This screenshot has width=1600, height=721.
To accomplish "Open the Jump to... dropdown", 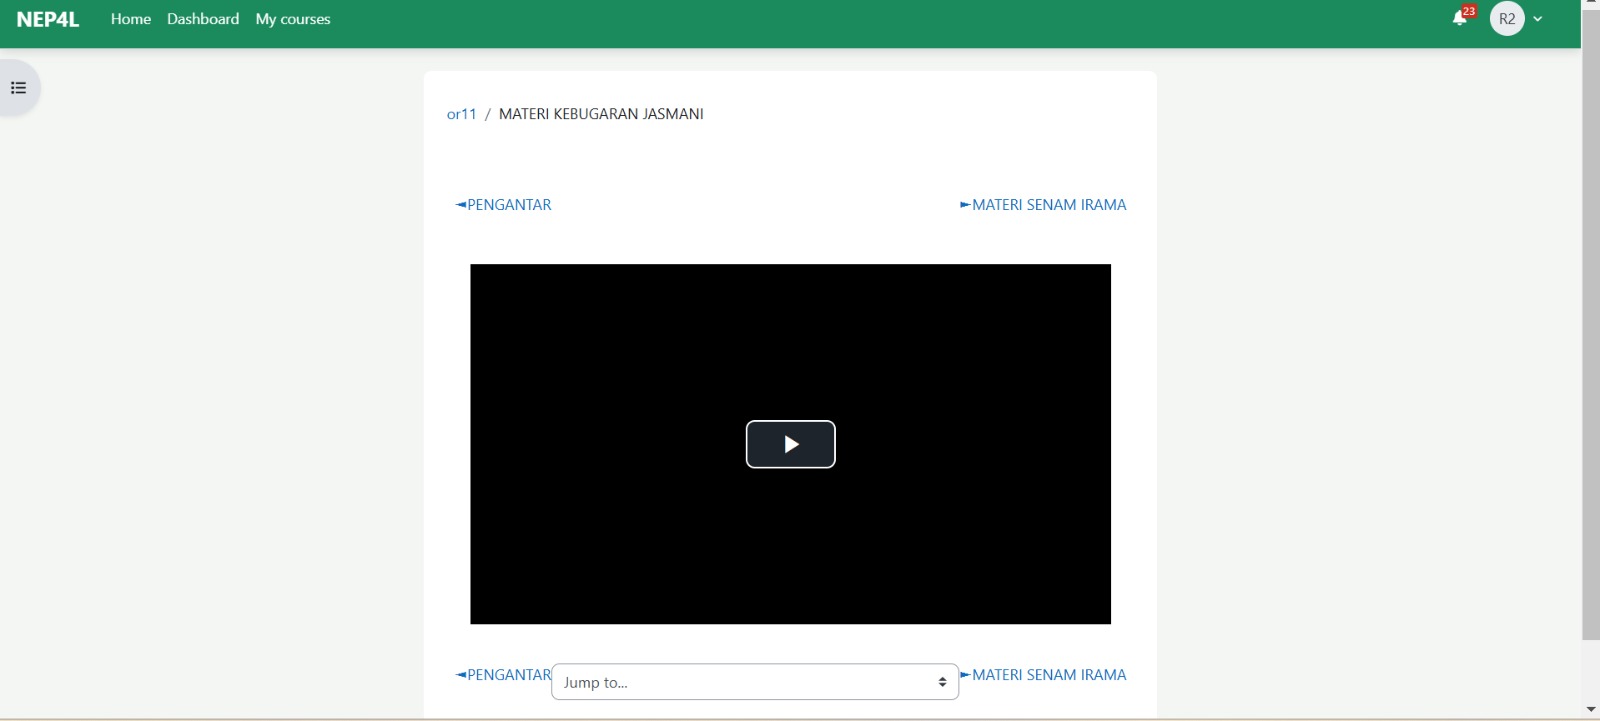I will tap(755, 682).
